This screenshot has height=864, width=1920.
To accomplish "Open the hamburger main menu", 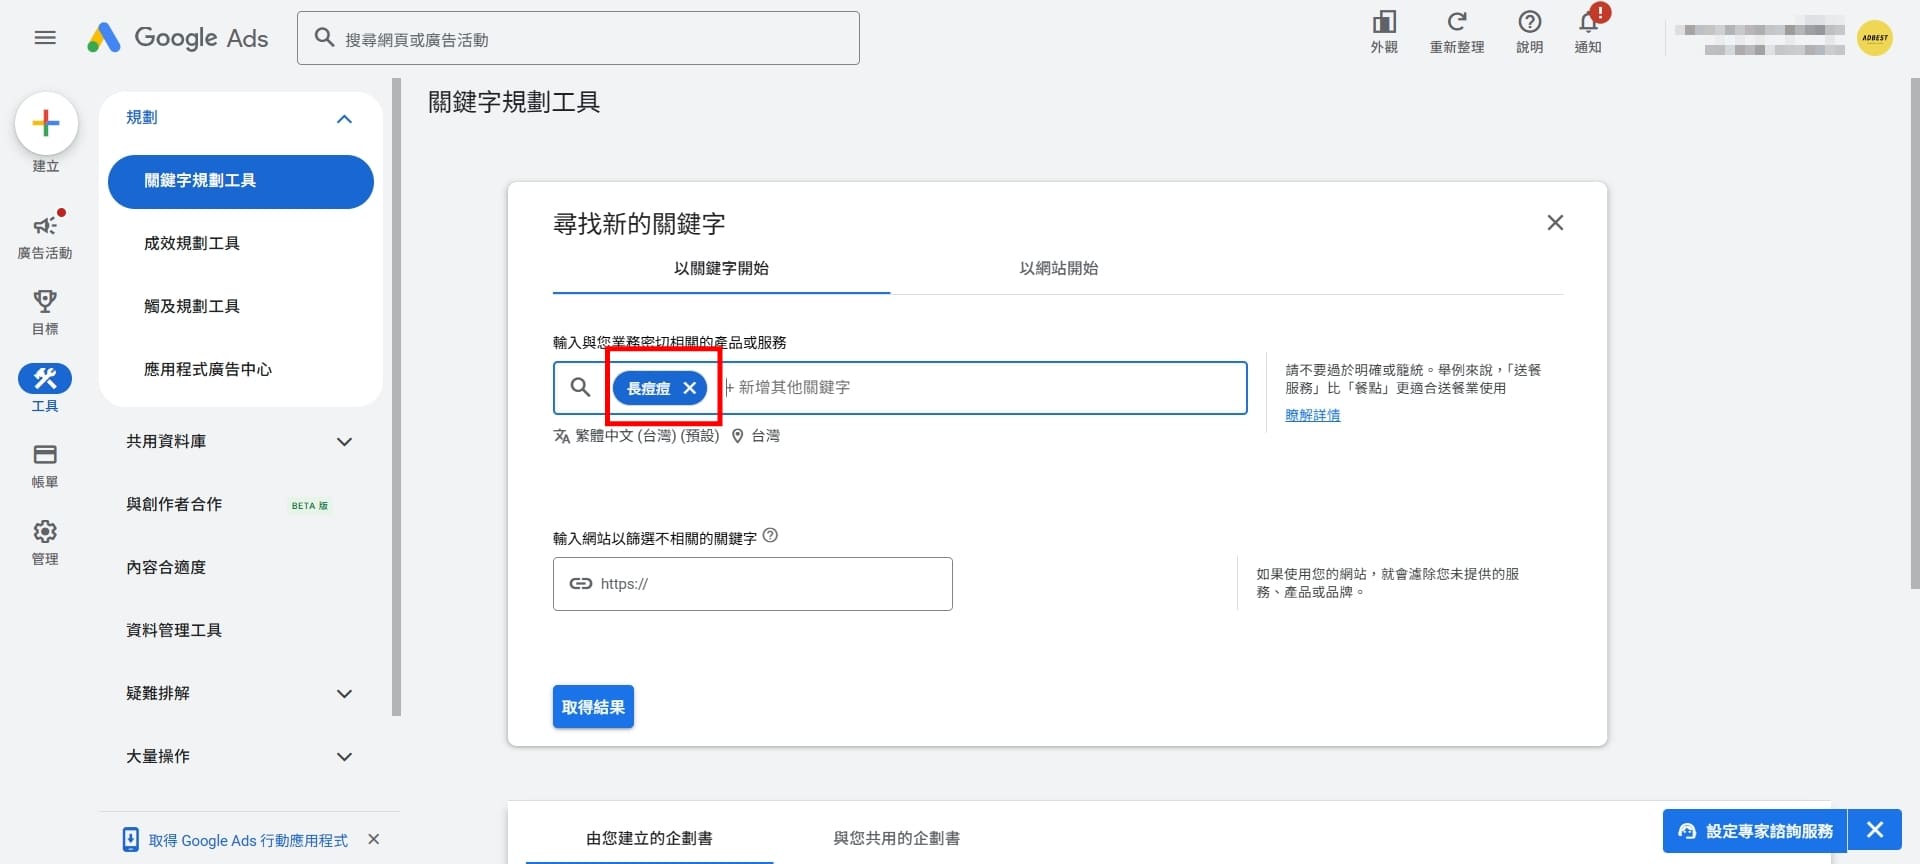I will (45, 38).
